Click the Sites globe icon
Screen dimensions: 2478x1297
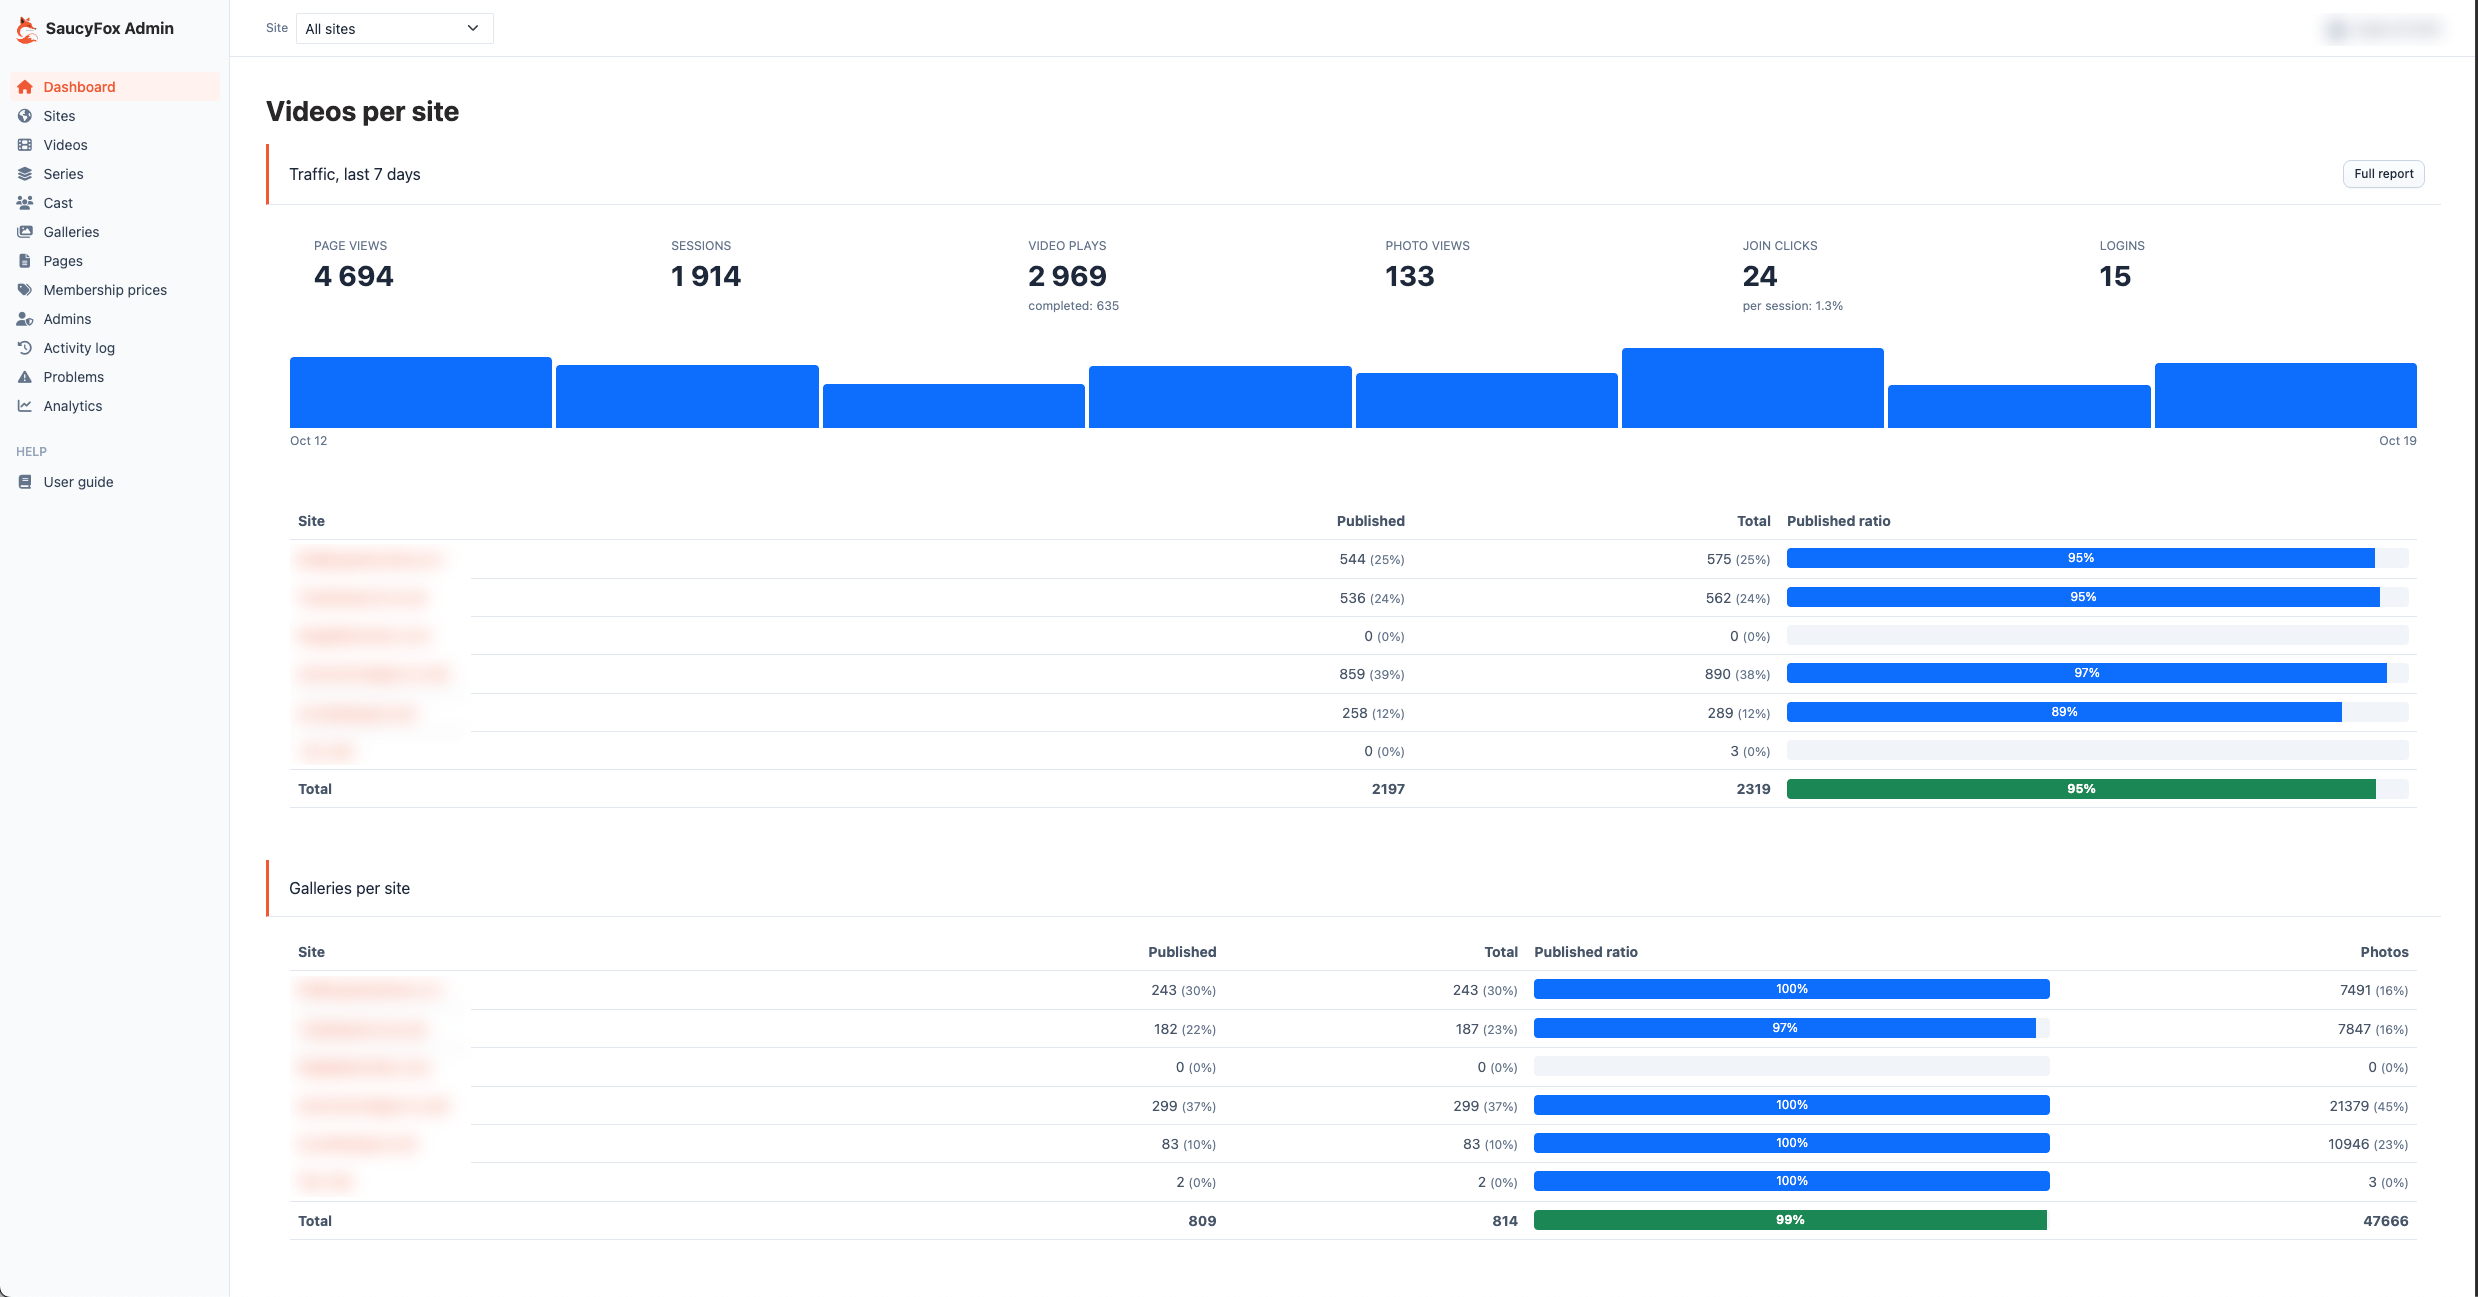point(25,116)
